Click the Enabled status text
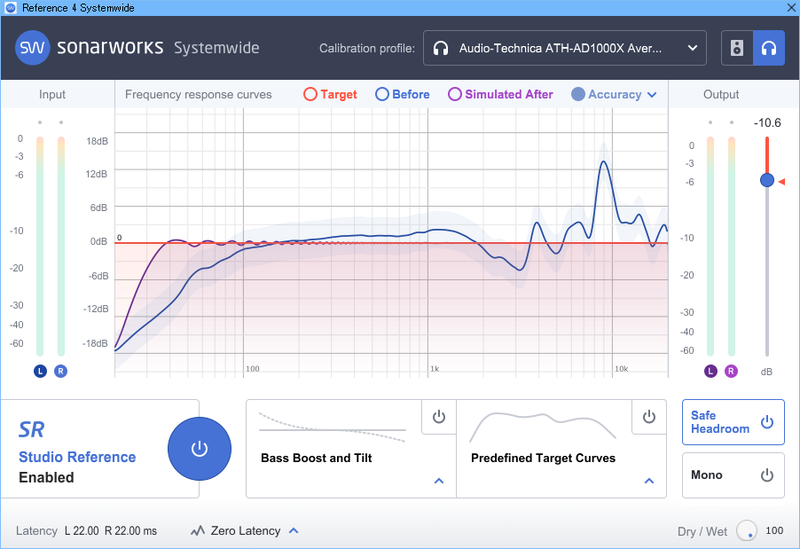The height and width of the screenshot is (549, 800). click(46, 478)
